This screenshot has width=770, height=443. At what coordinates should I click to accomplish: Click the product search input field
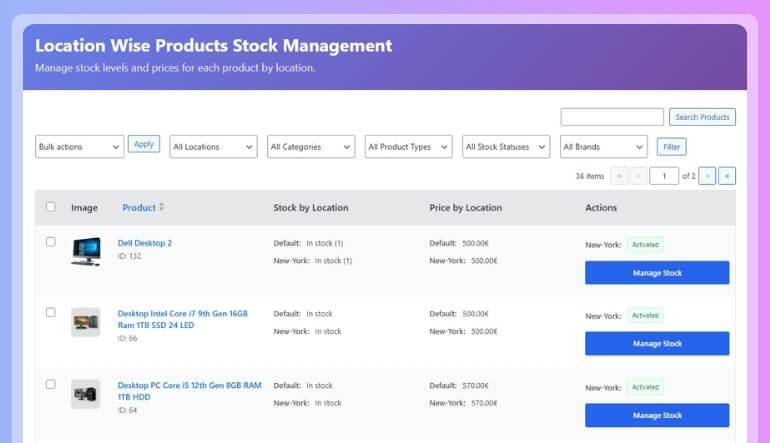612,117
